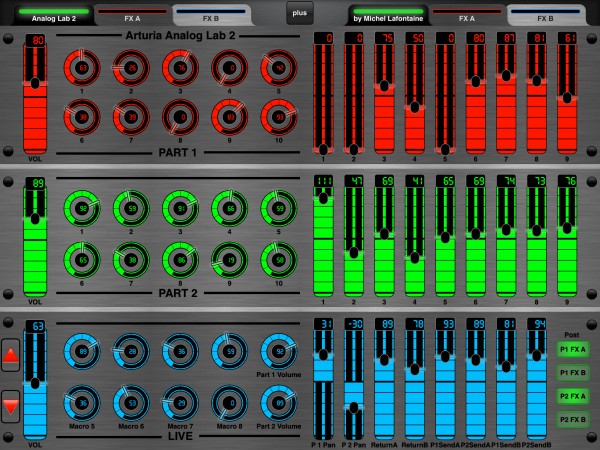
Task: Click Part 2 green knob 10
Action: point(279,260)
